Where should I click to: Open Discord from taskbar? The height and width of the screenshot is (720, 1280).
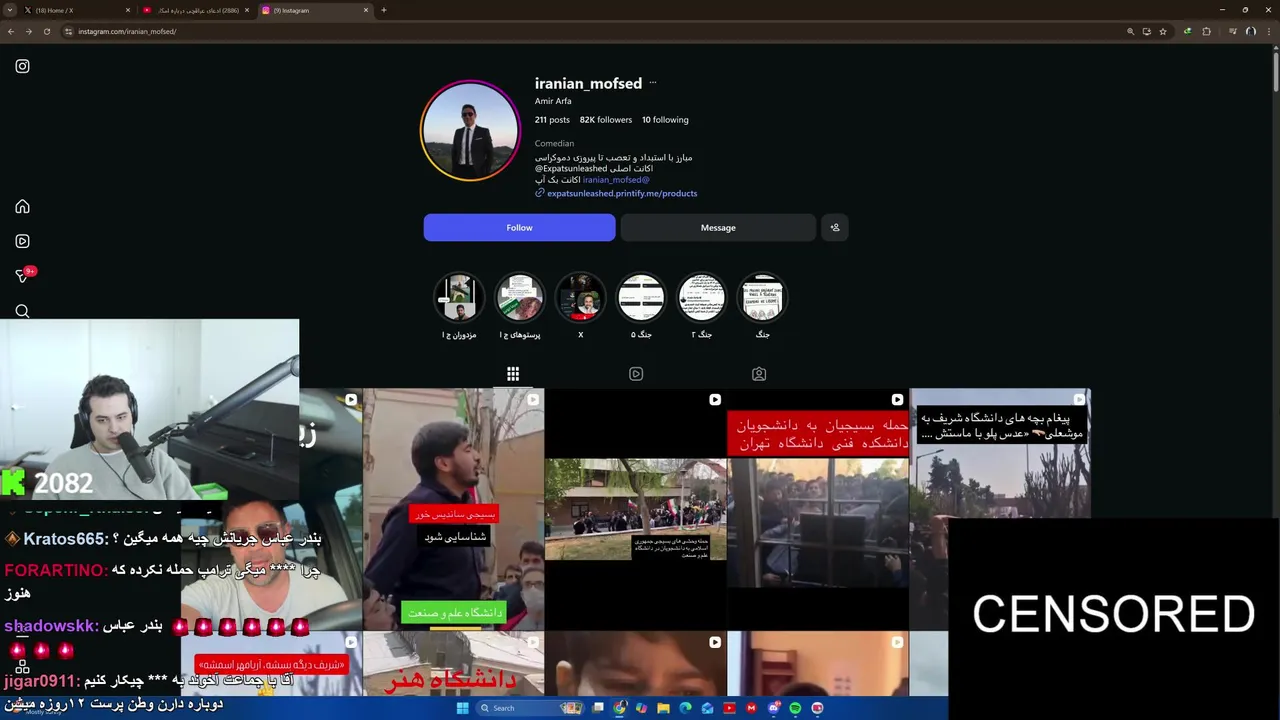pos(773,708)
